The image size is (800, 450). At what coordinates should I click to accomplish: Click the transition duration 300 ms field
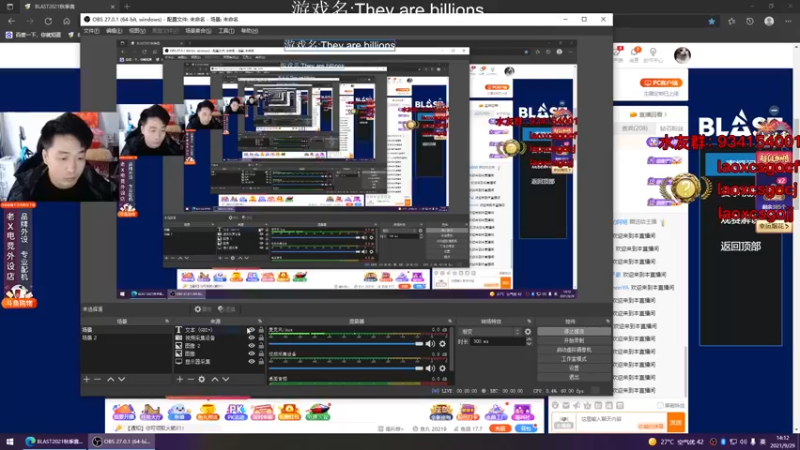[497, 341]
